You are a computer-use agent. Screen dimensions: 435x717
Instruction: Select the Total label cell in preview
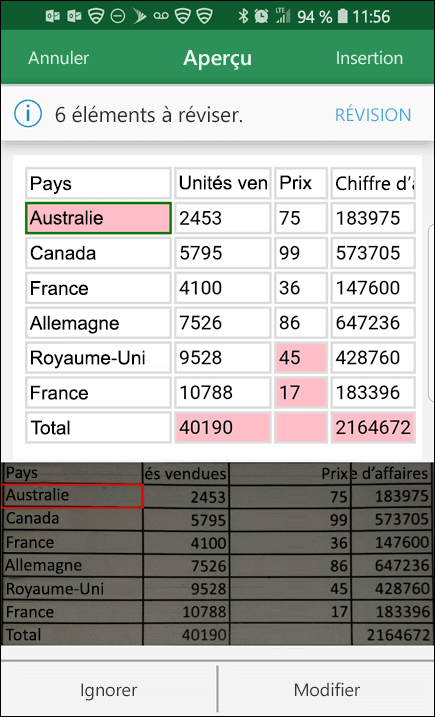point(98,427)
